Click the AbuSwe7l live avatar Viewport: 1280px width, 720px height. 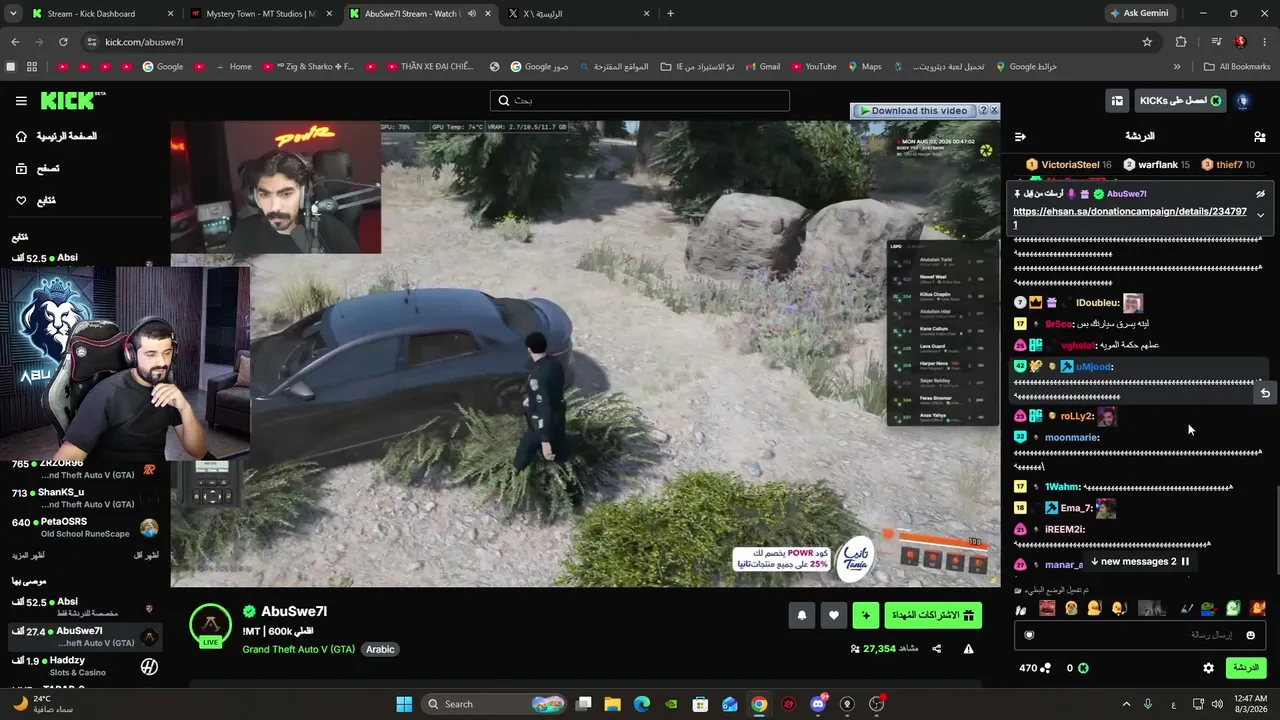(x=210, y=626)
